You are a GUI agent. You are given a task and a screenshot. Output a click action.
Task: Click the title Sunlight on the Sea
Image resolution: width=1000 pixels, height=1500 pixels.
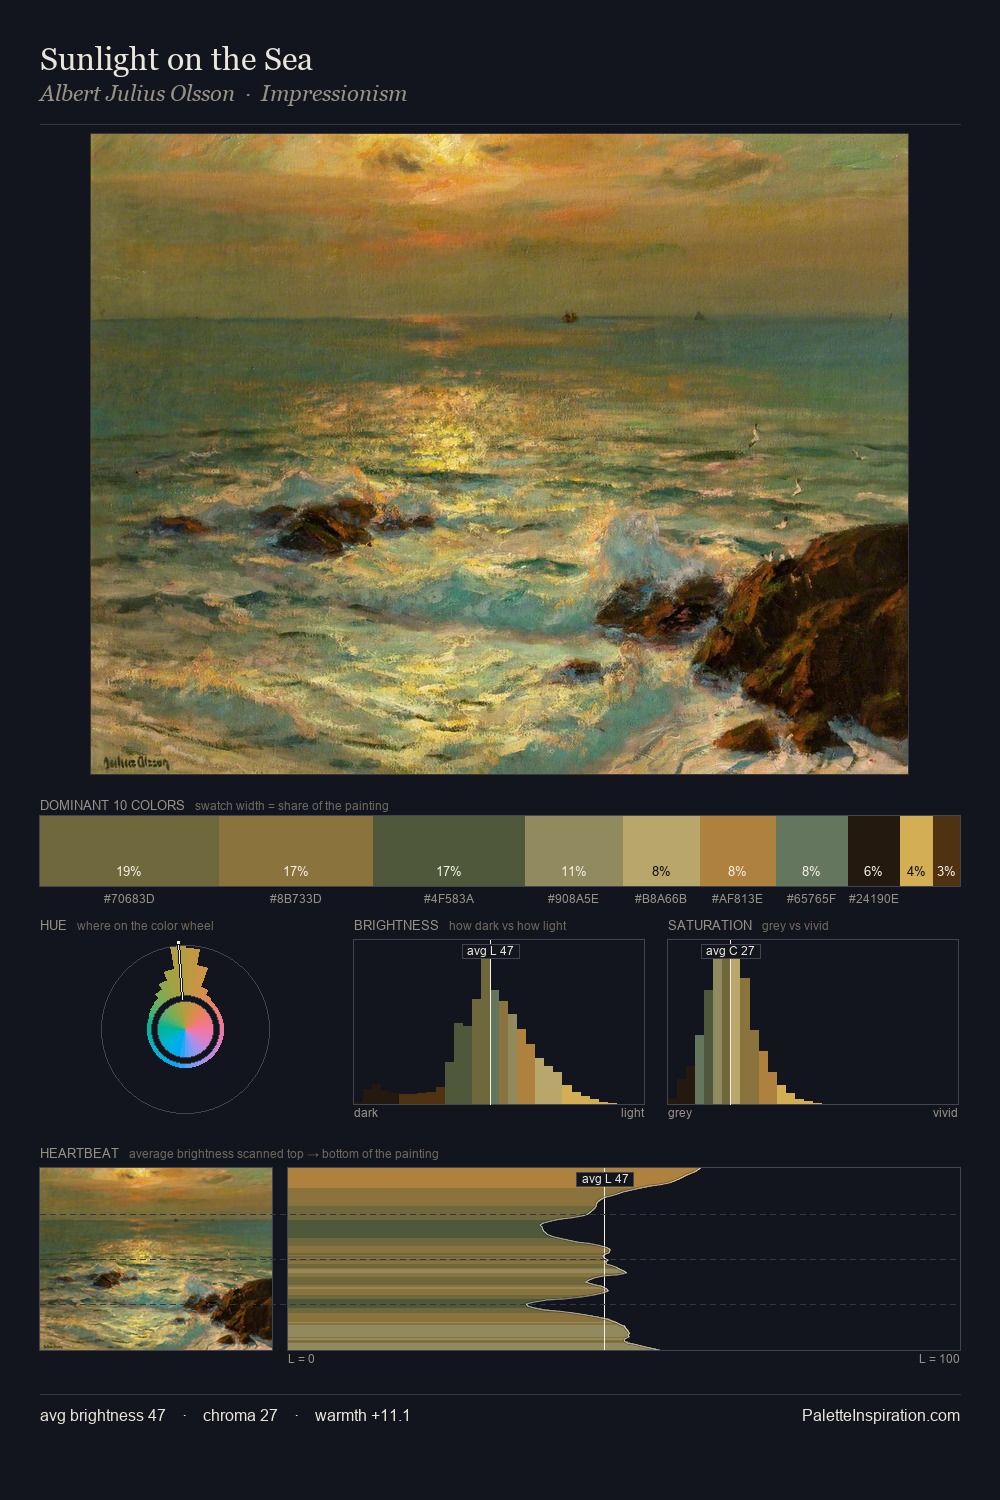pos(176,60)
